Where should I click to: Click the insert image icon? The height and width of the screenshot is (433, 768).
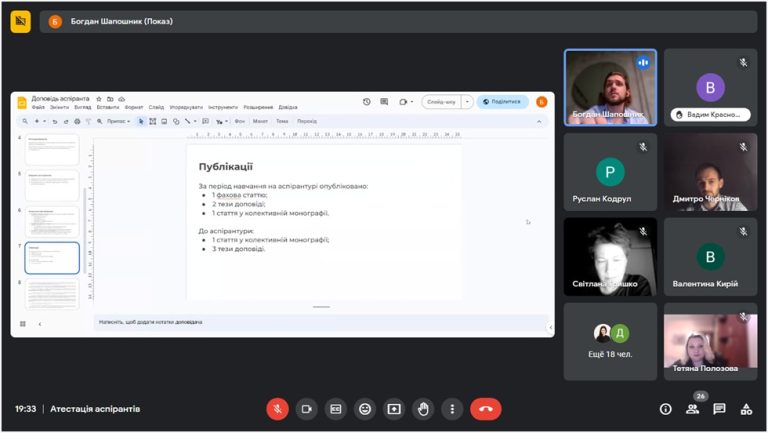(x=164, y=121)
